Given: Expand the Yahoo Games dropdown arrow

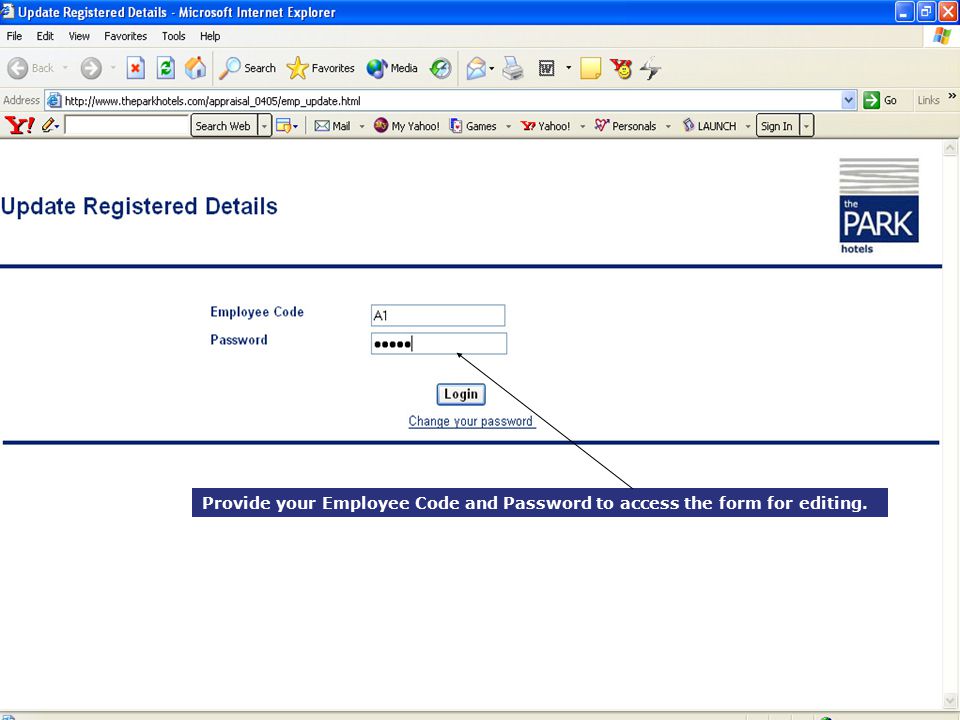Looking at the screenshot, I should 508,126.
